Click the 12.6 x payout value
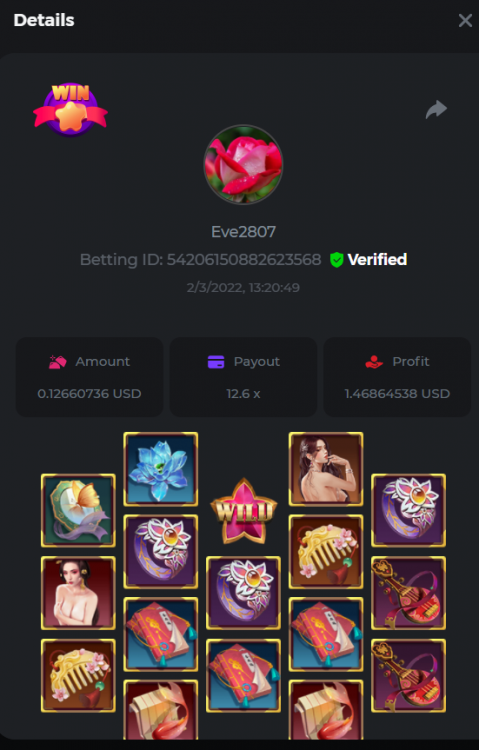Screen dimensions: 479x750 point(243,394)
